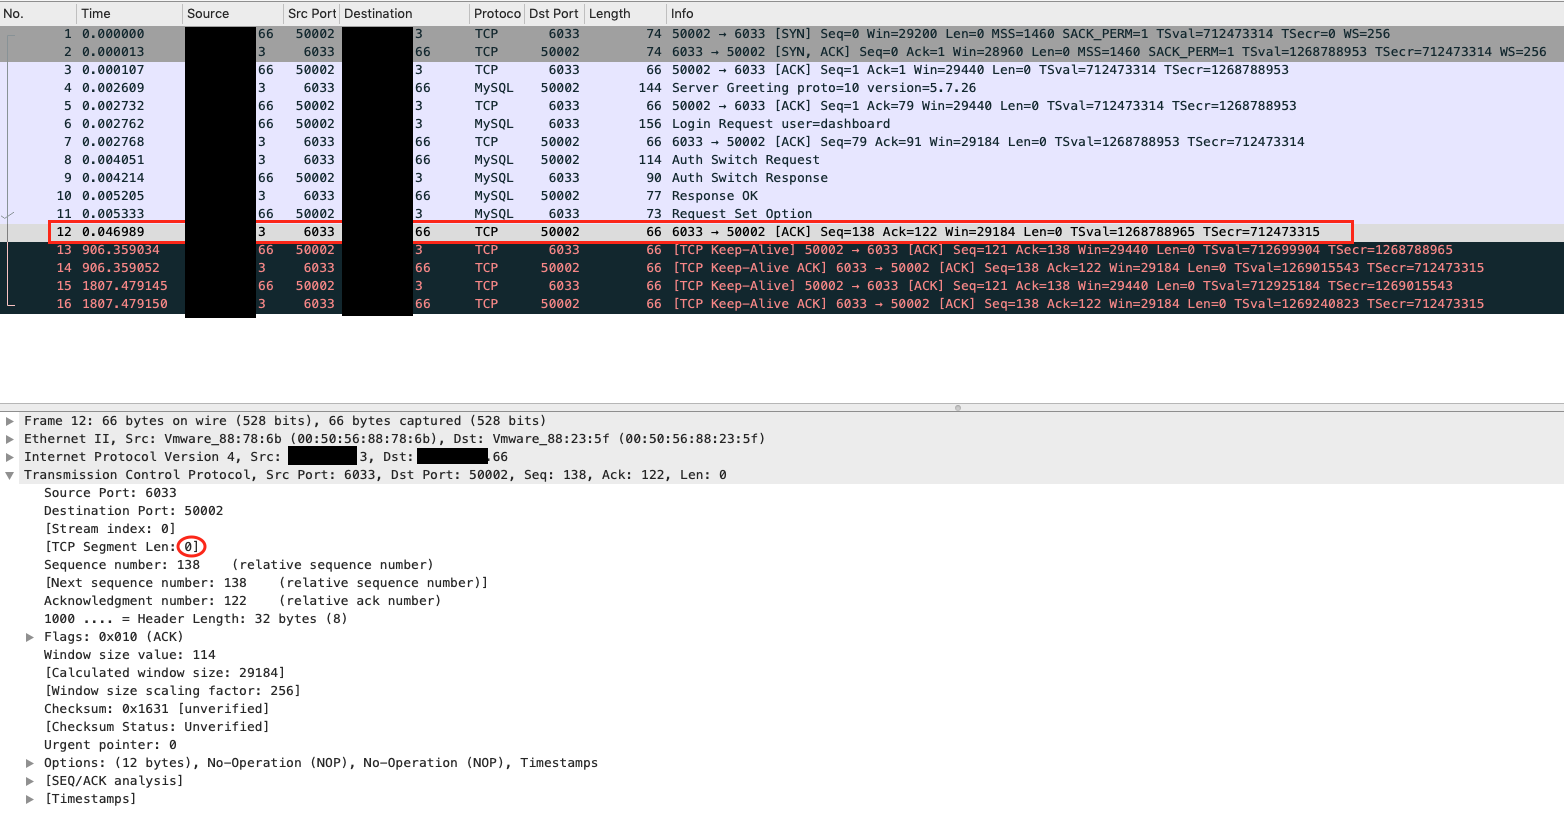The image size is (1564, 813).
Task: Select the [Window size scaling factor: 256] field
Action: (173, 691)
